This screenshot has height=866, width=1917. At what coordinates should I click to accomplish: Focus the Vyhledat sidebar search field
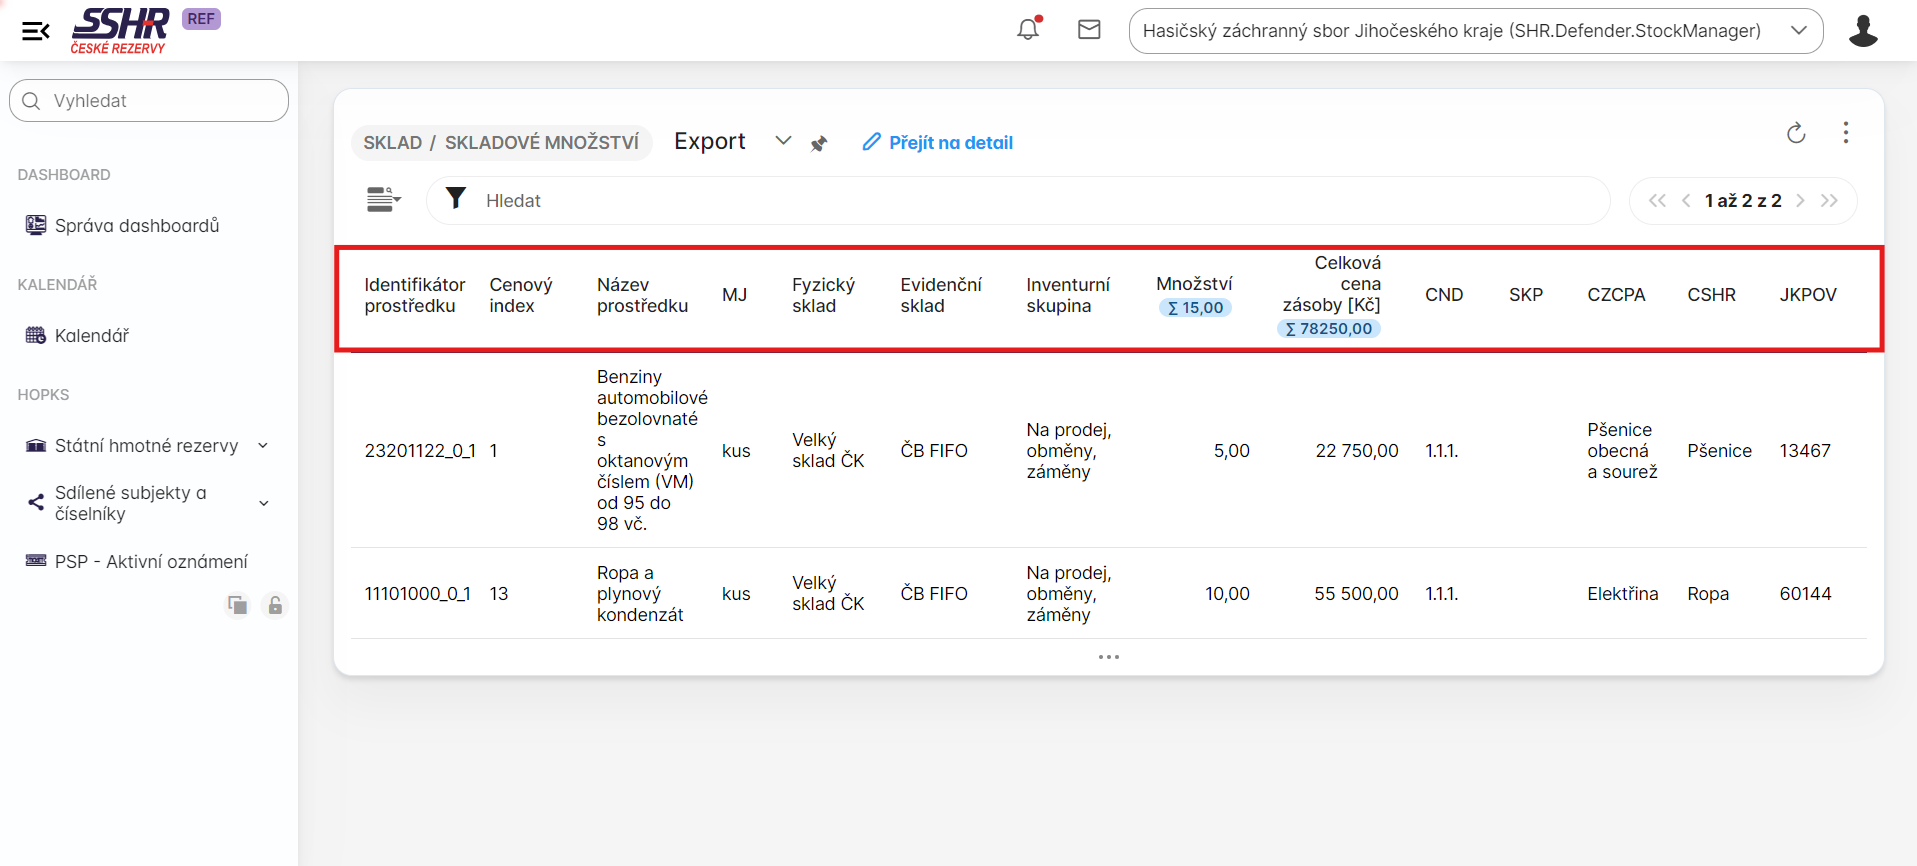(x=150, y=101)
